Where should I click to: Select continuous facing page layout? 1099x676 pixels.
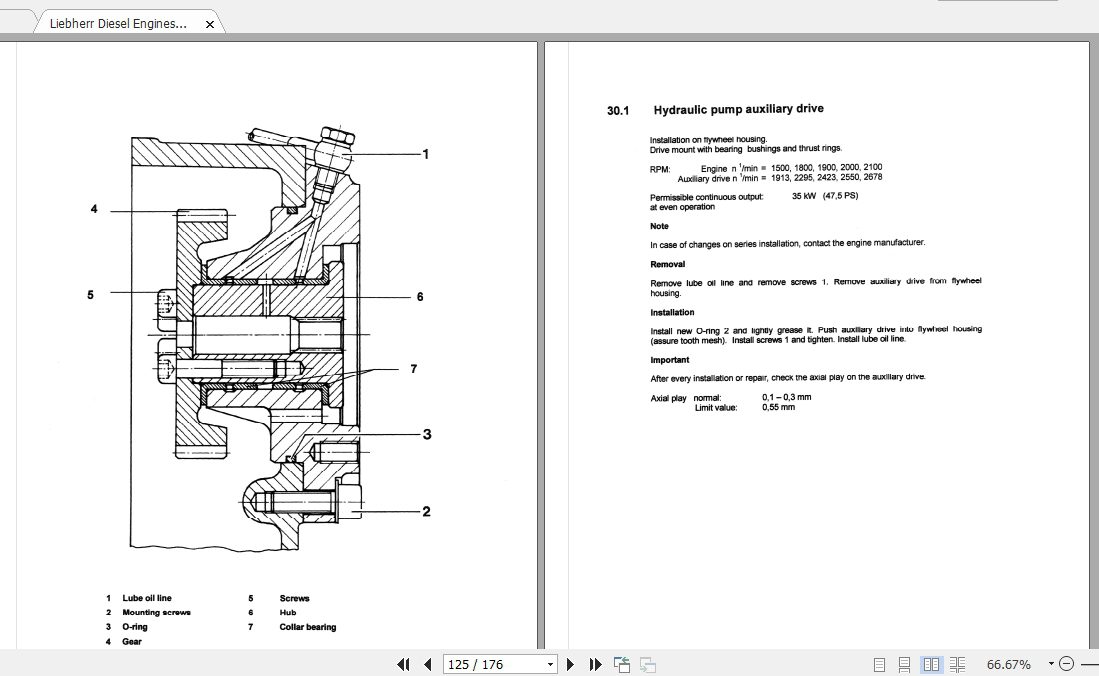tap(957, 663)
